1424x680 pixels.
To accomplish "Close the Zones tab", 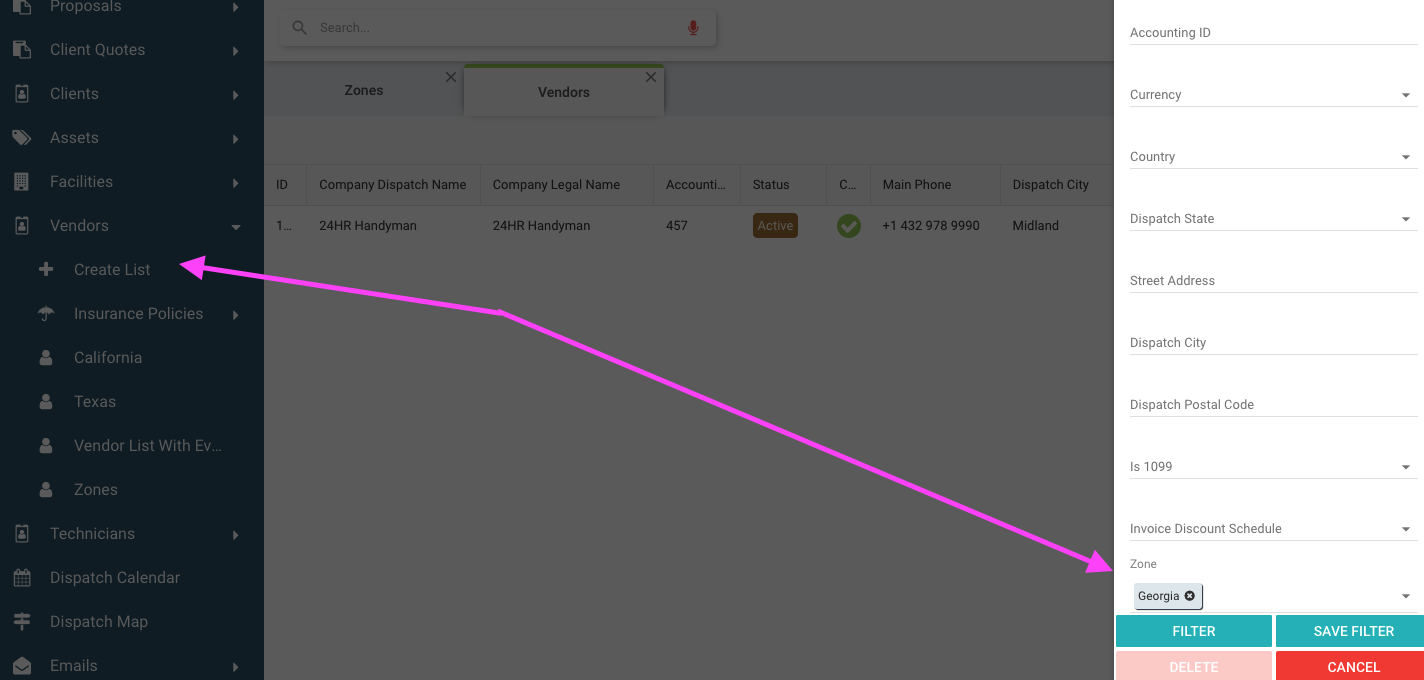I will 450,77.
